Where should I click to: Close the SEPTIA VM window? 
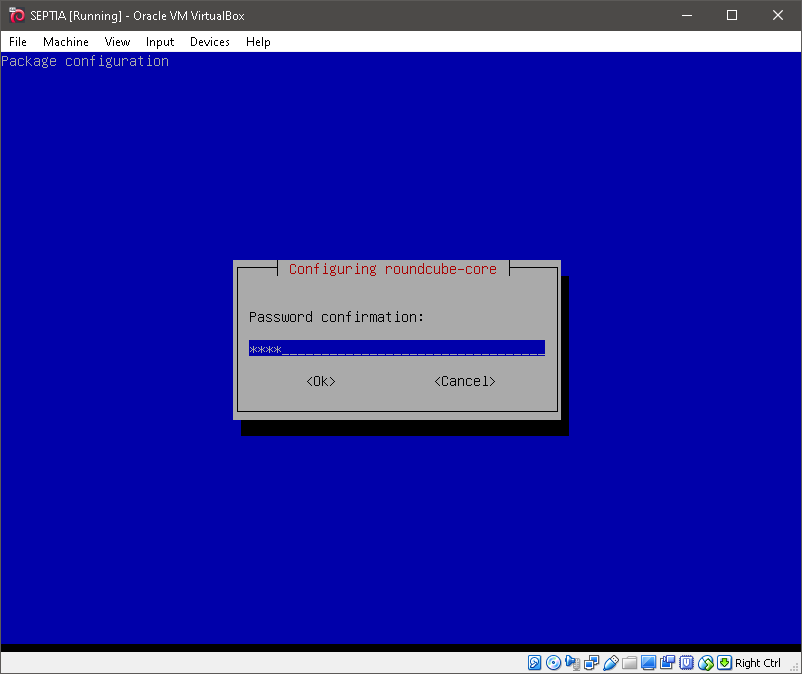tap(777, 15)
